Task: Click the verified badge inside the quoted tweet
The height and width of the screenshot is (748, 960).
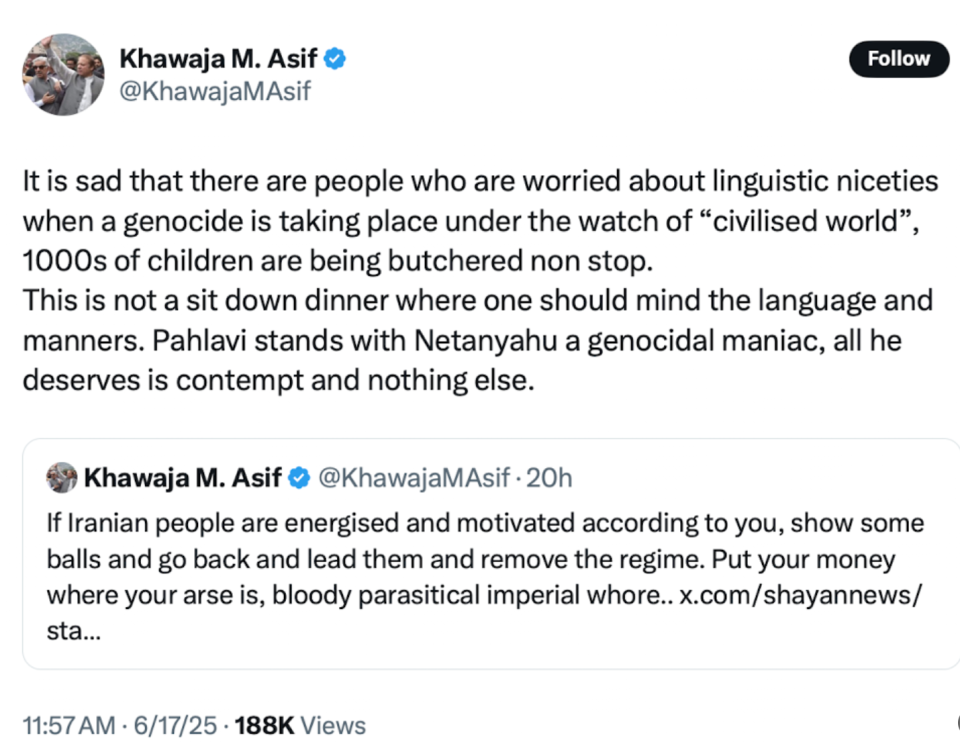Action: [x=298, y=478]
